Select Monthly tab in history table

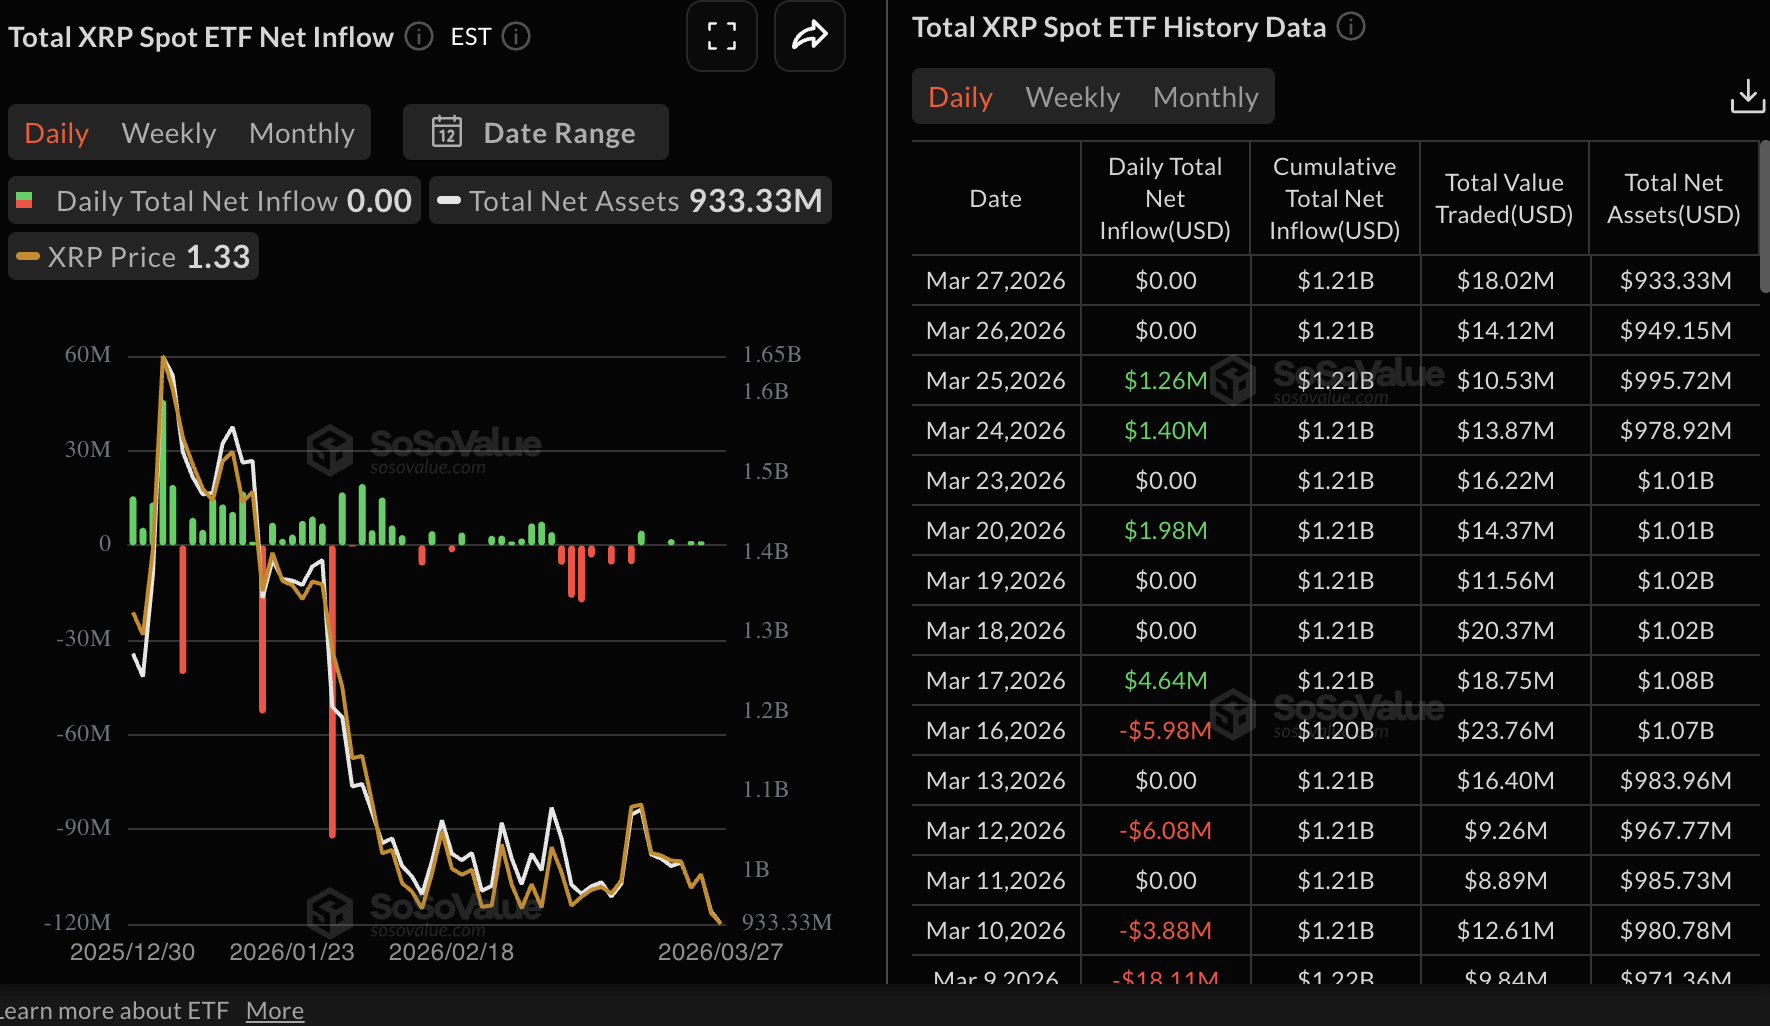click(x=1205, y=97)
